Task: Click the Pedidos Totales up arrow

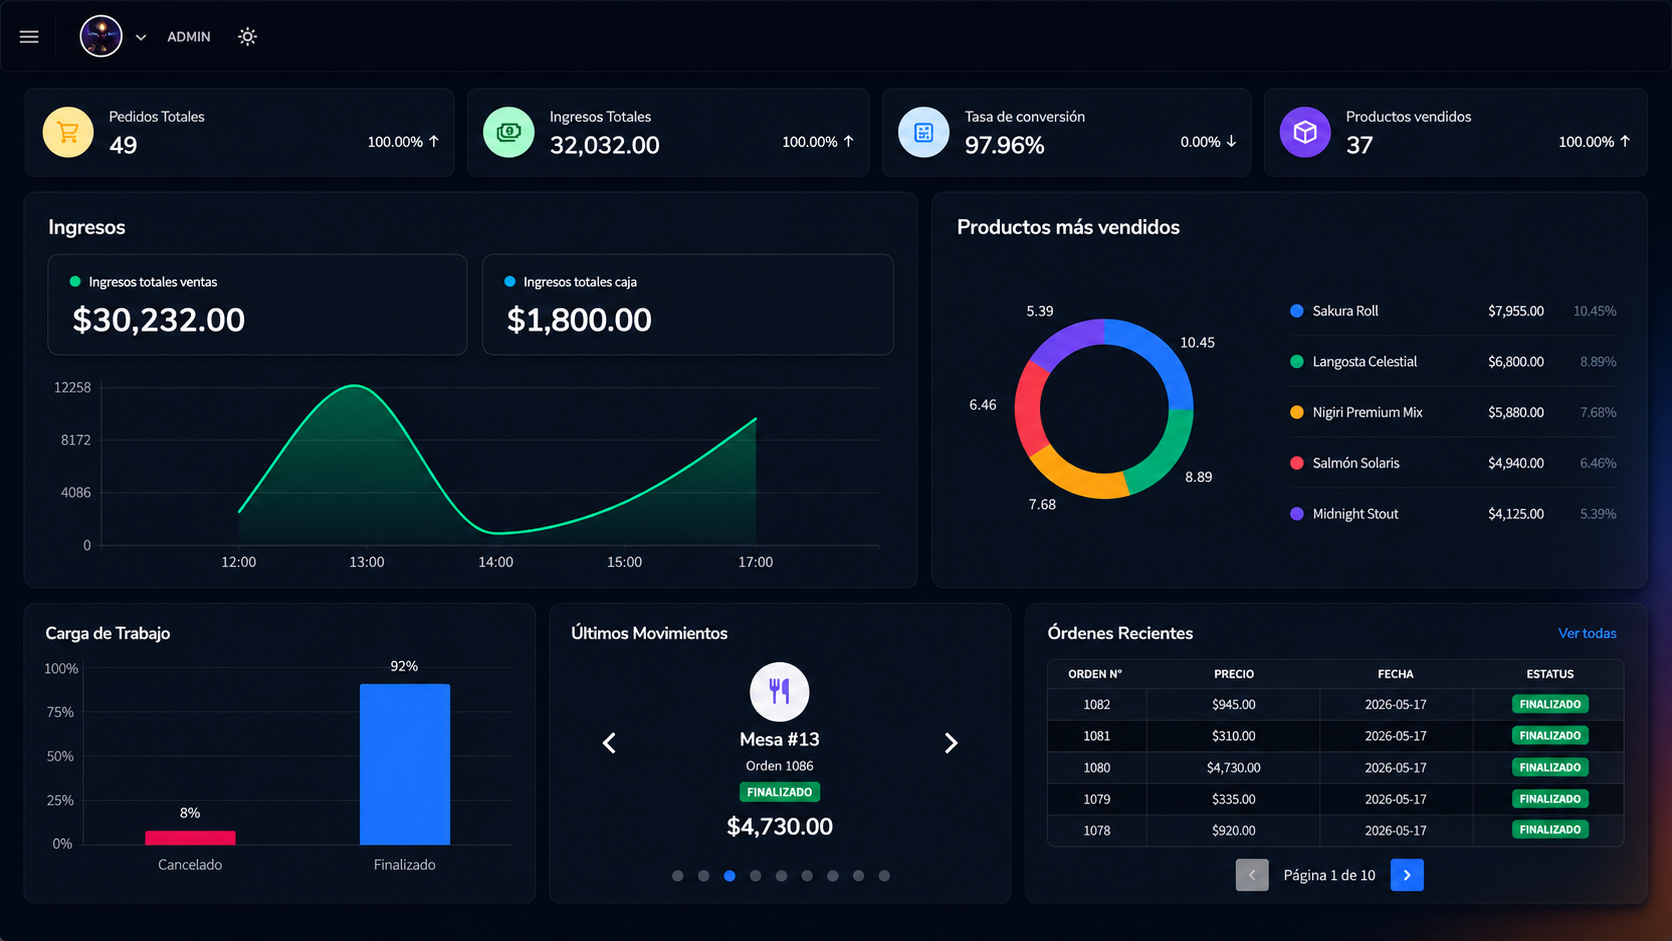Action: 434,141
